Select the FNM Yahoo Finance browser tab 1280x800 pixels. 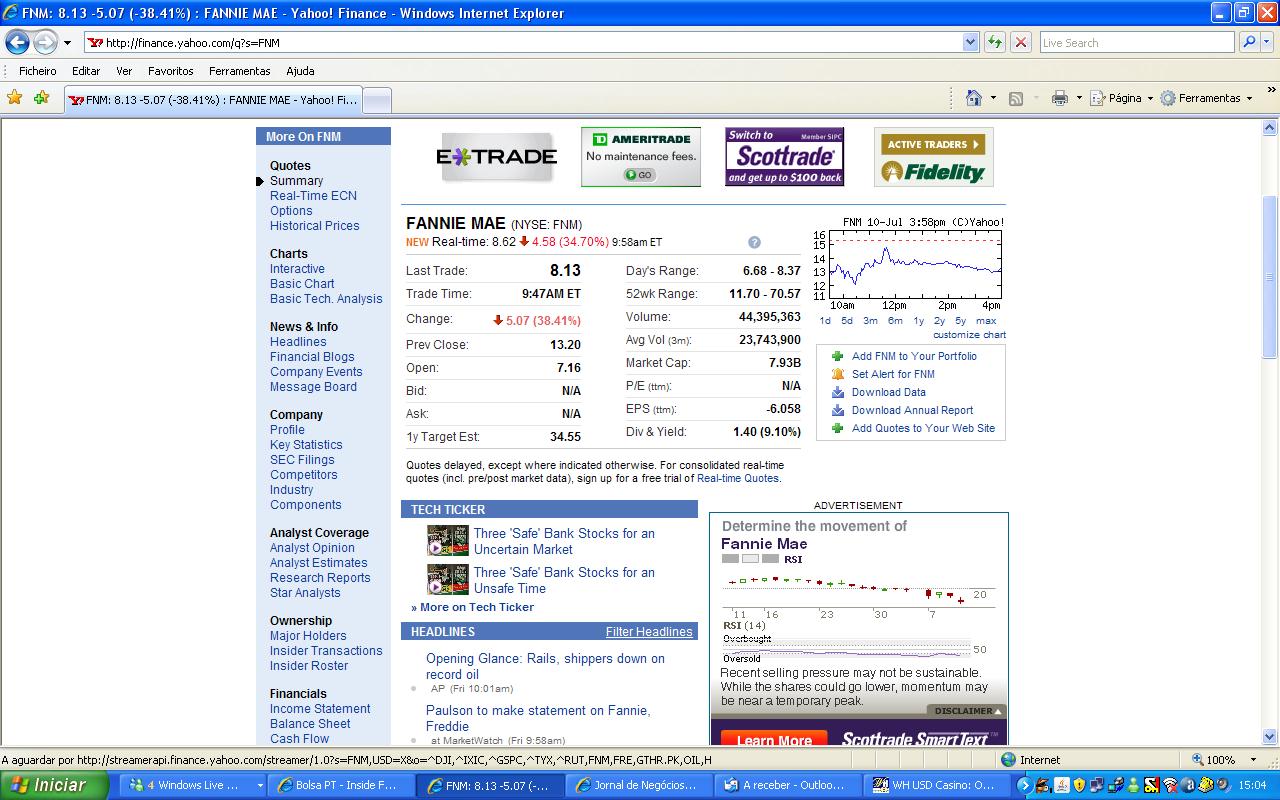tap(212, 100)
